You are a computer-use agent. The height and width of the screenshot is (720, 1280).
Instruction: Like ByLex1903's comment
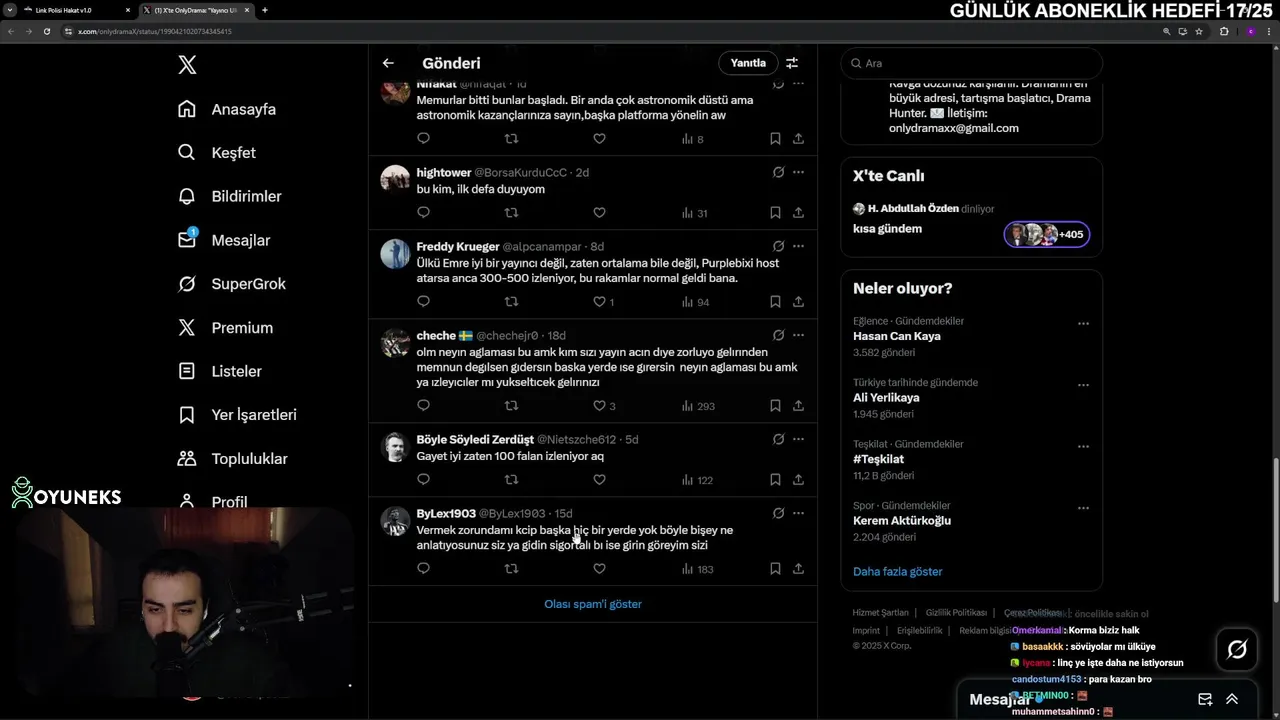599,568
